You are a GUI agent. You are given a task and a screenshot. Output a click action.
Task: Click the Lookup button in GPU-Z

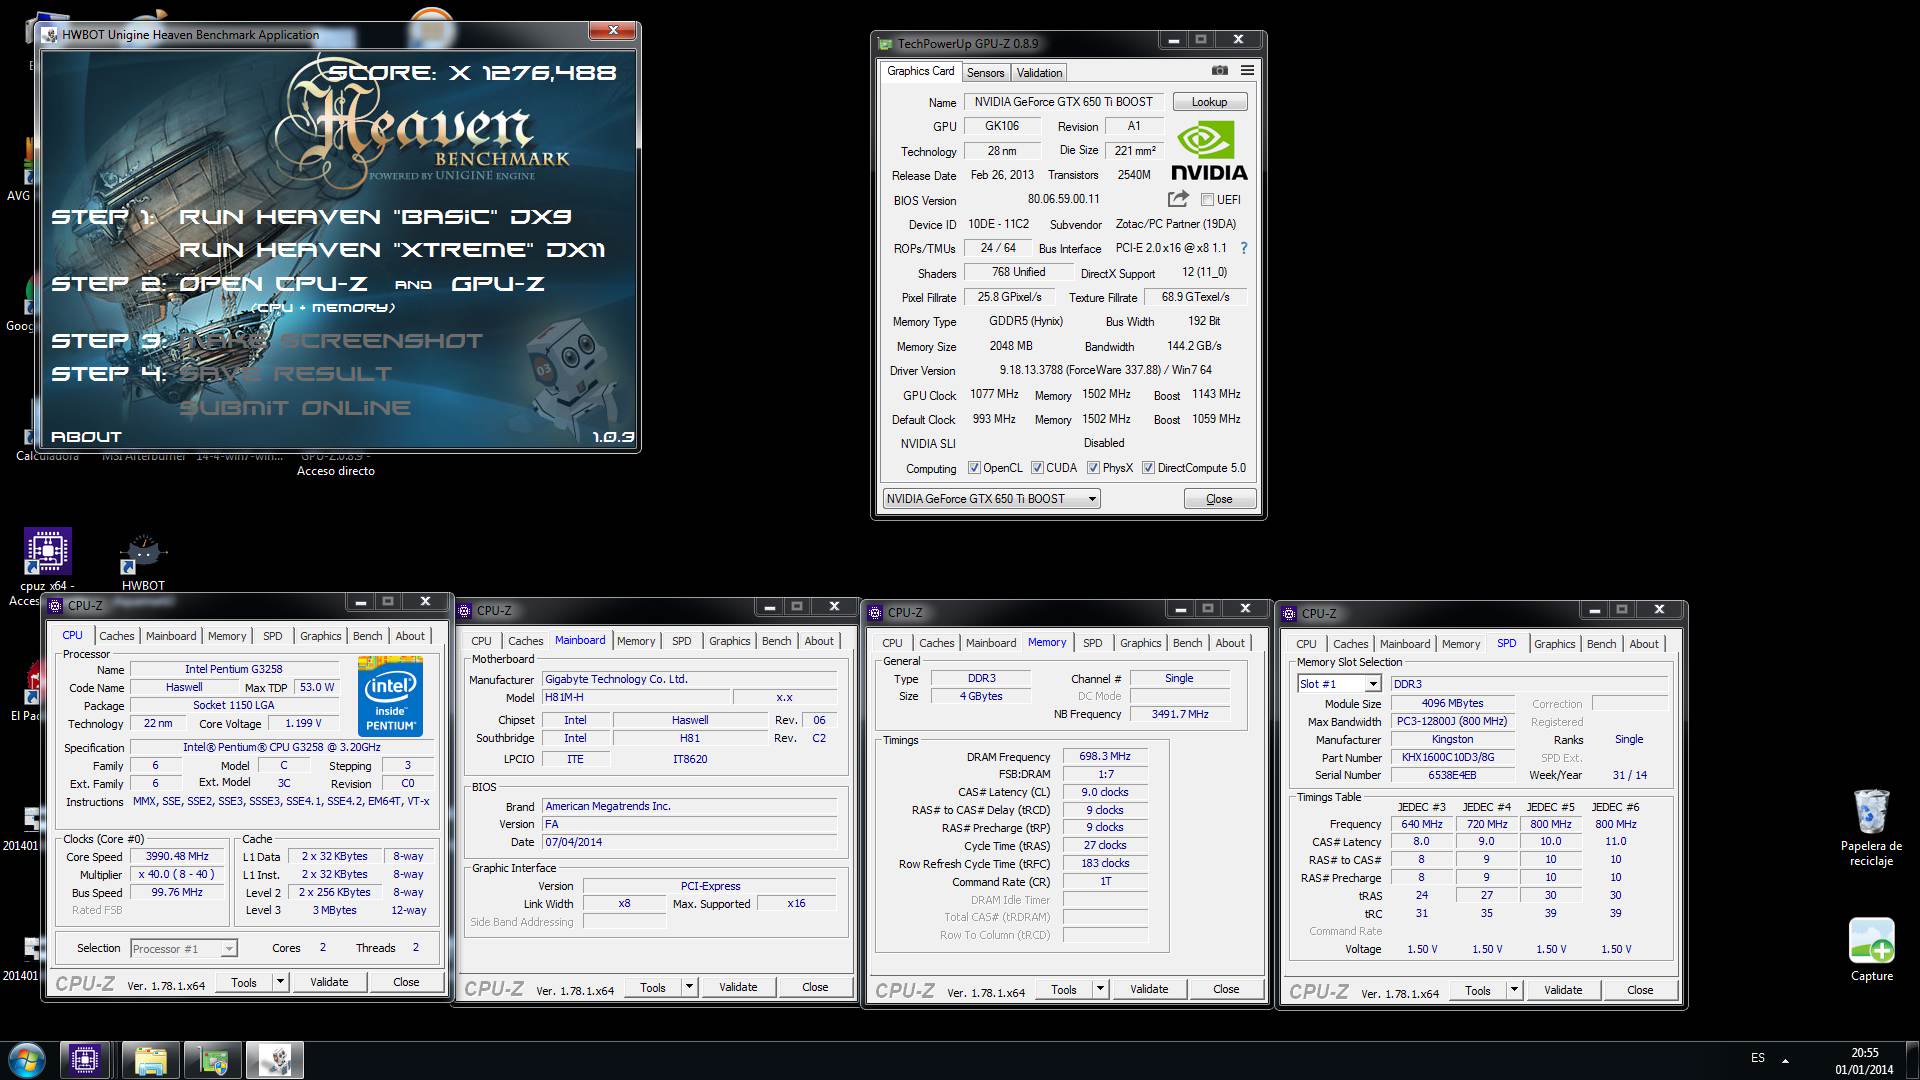point(1209,102)
